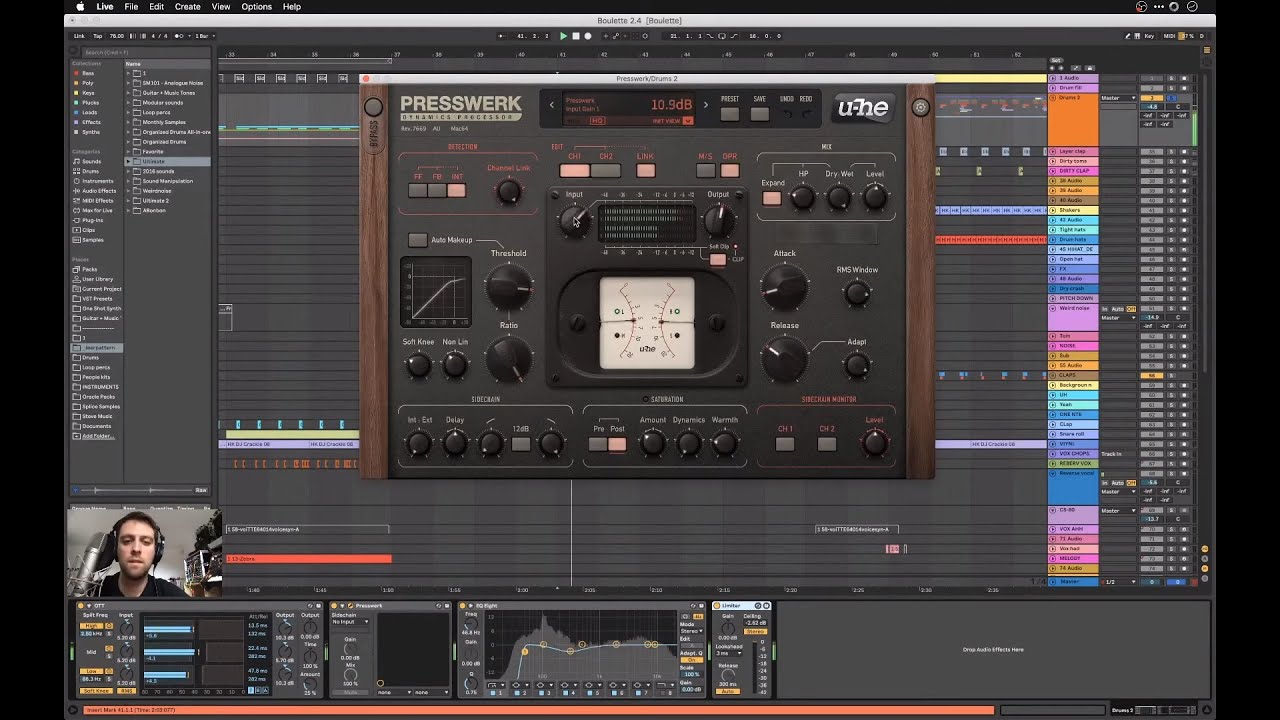This screenshot has height=720, width=1280.
Task: Open the File menu
Action: click(x=131, y=7)
